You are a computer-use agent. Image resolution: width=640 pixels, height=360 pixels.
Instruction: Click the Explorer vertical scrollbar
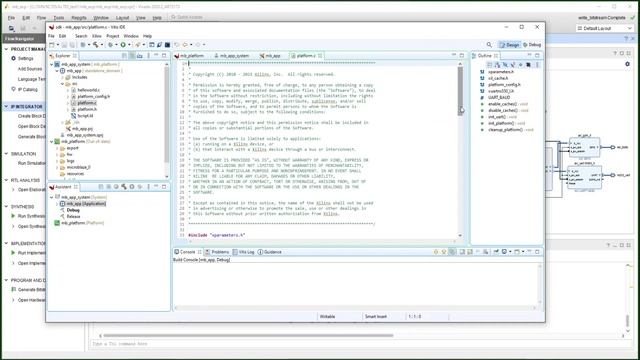click(167, 115)
